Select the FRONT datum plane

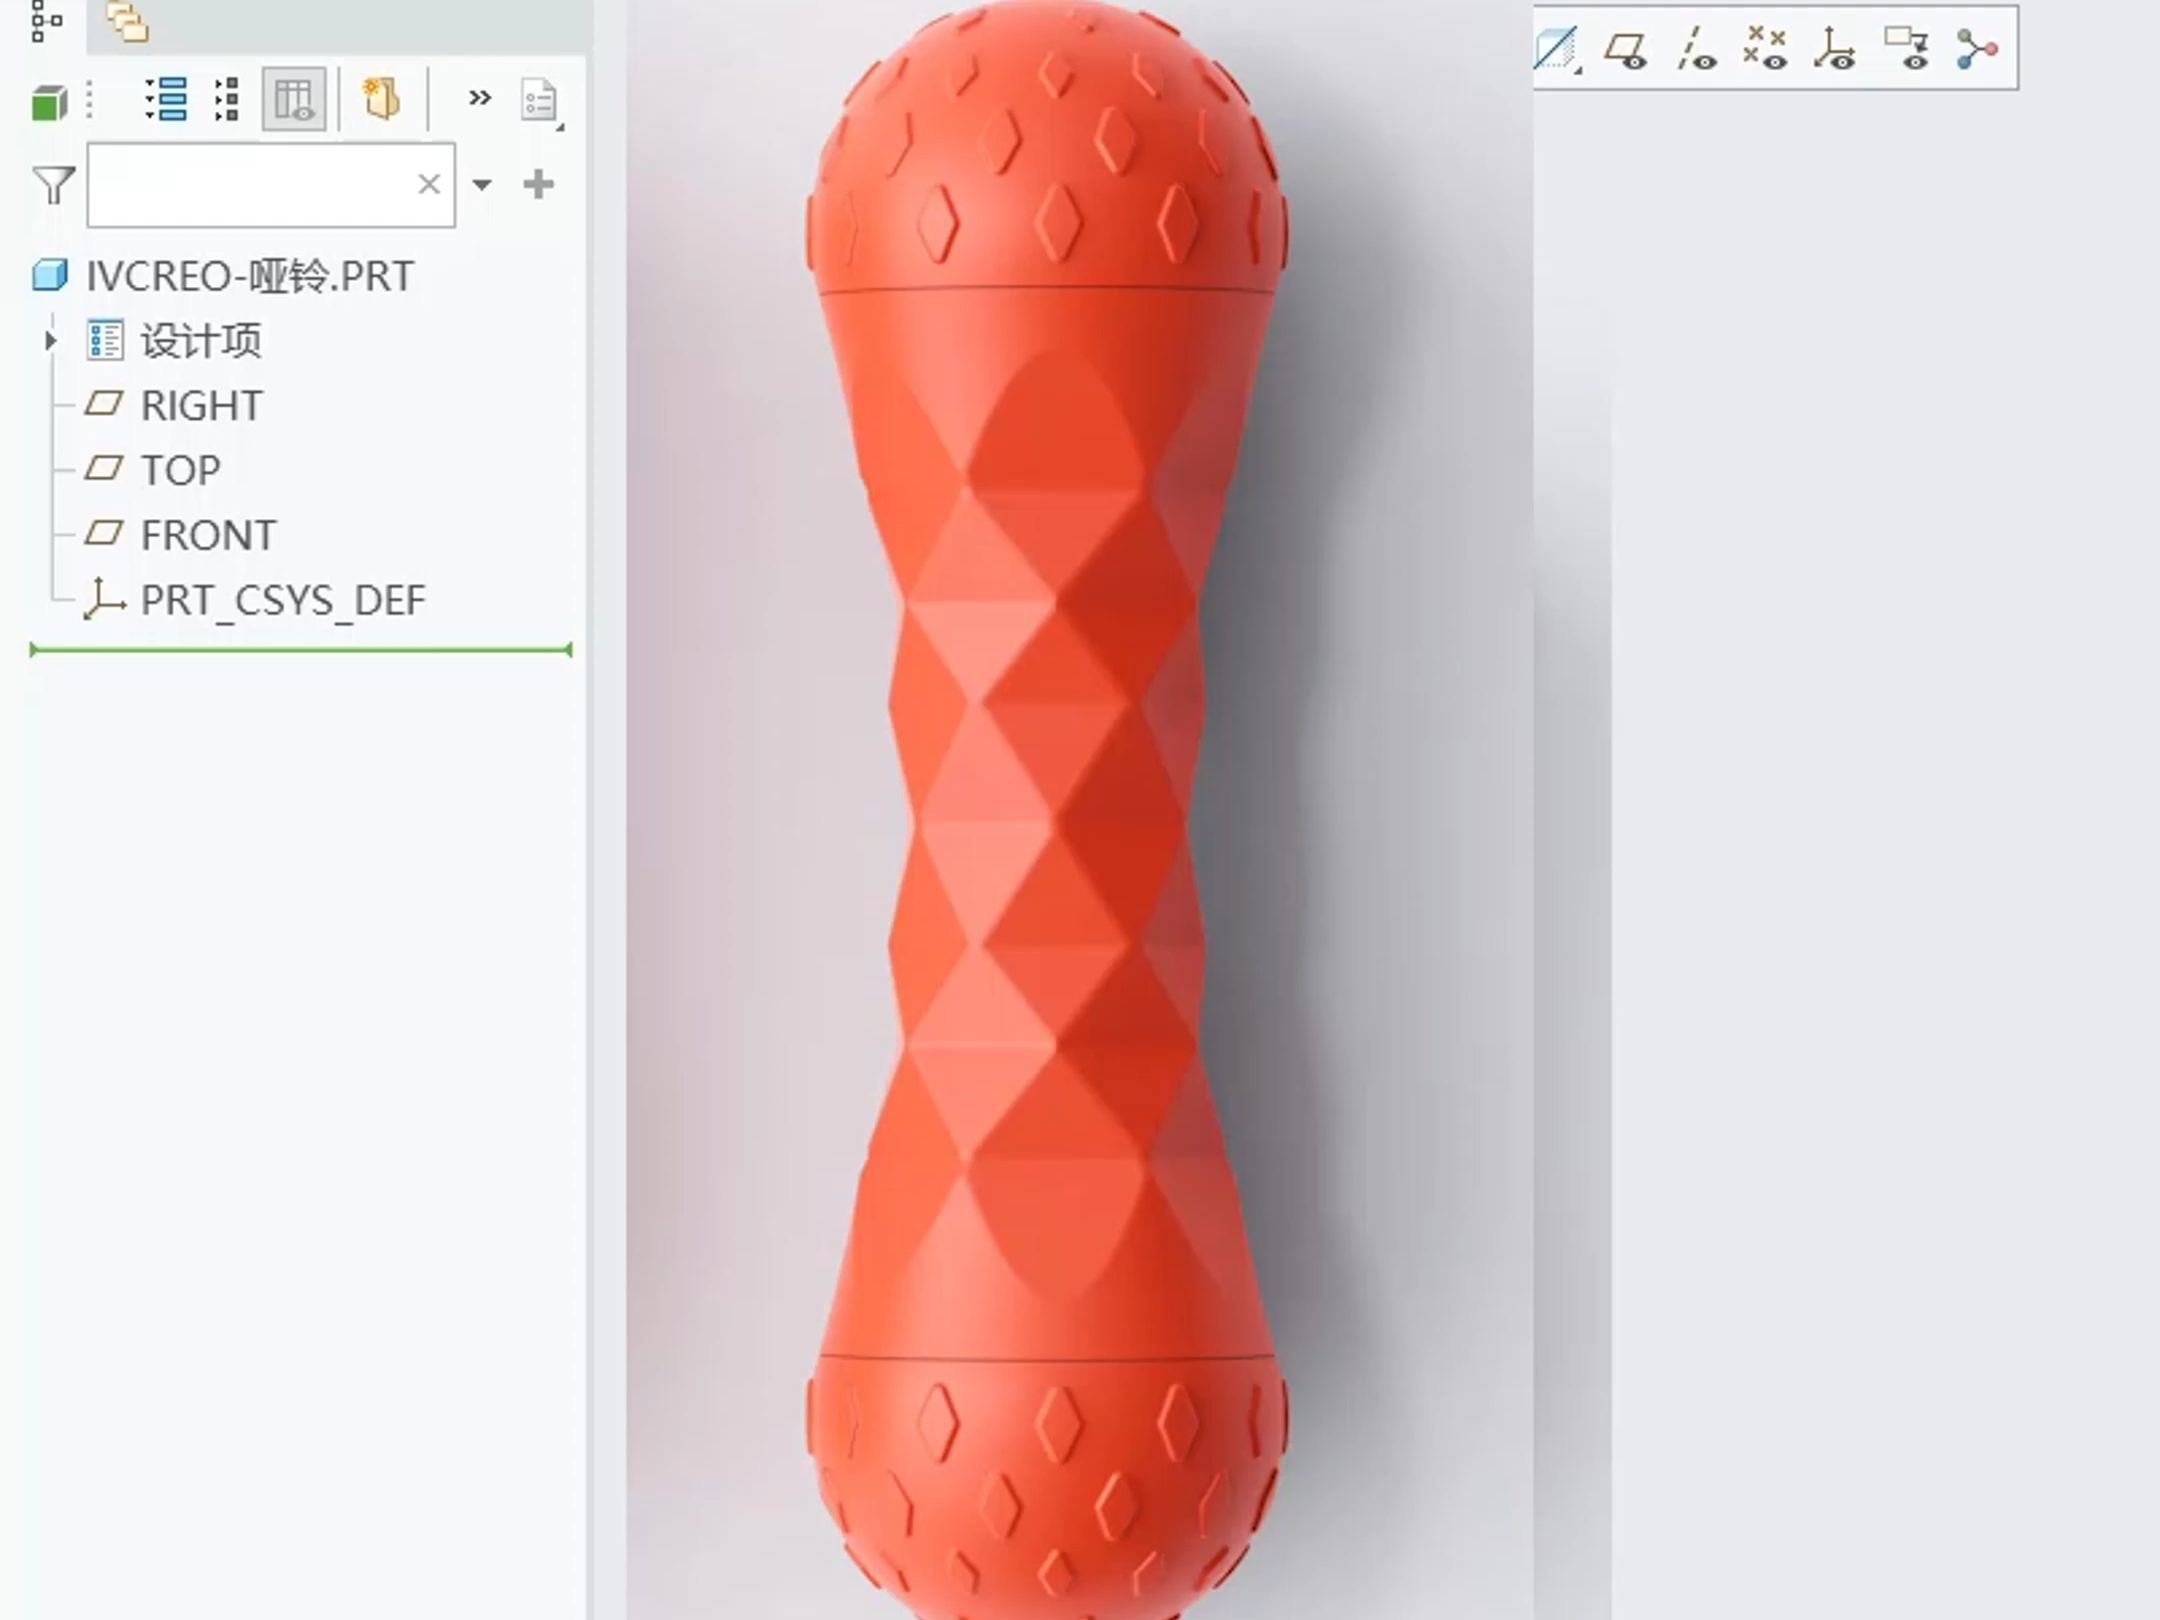tap(207, 535)
